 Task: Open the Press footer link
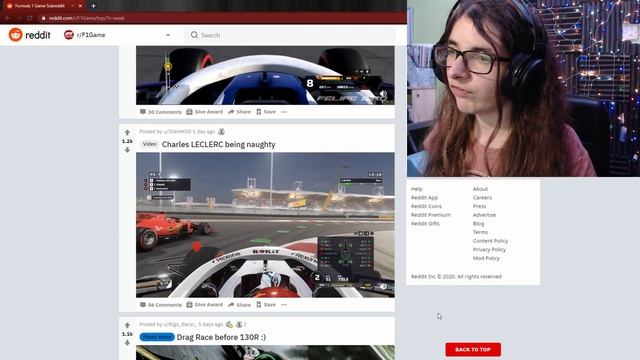[x=479, y=206]
